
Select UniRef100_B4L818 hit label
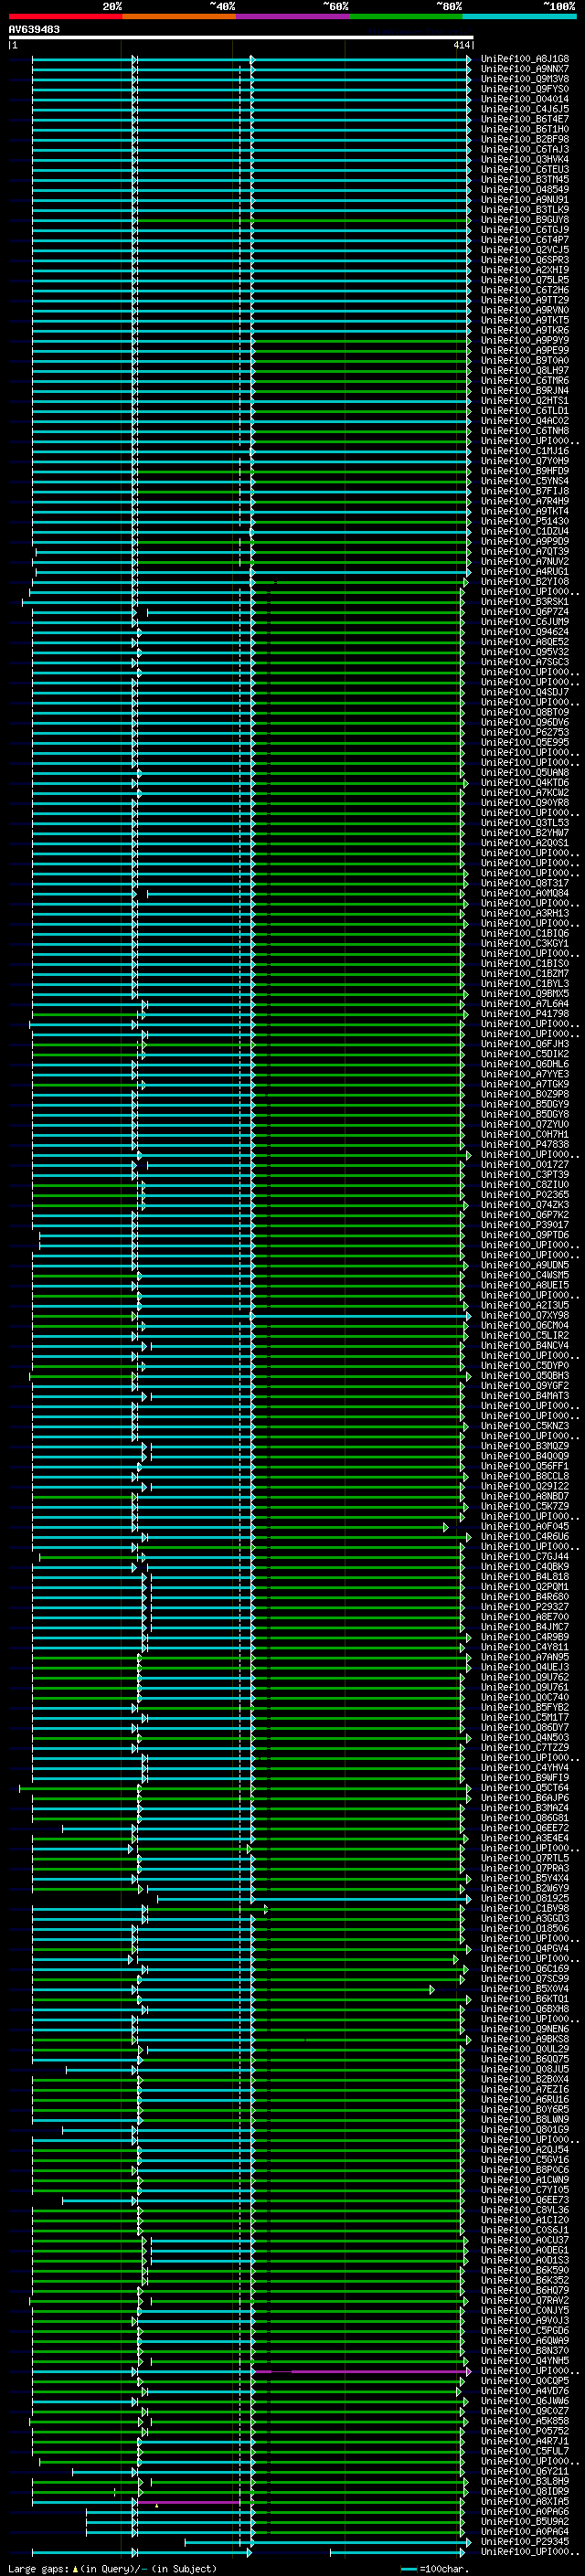[x=525, y=1576]
